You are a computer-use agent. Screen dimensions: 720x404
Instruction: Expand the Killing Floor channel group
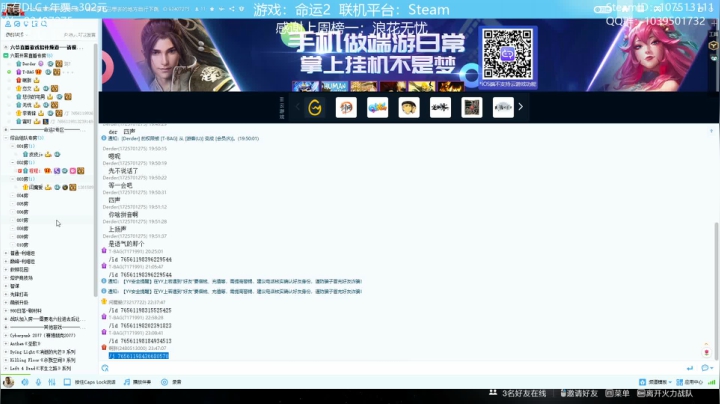(x=6, y=360)
